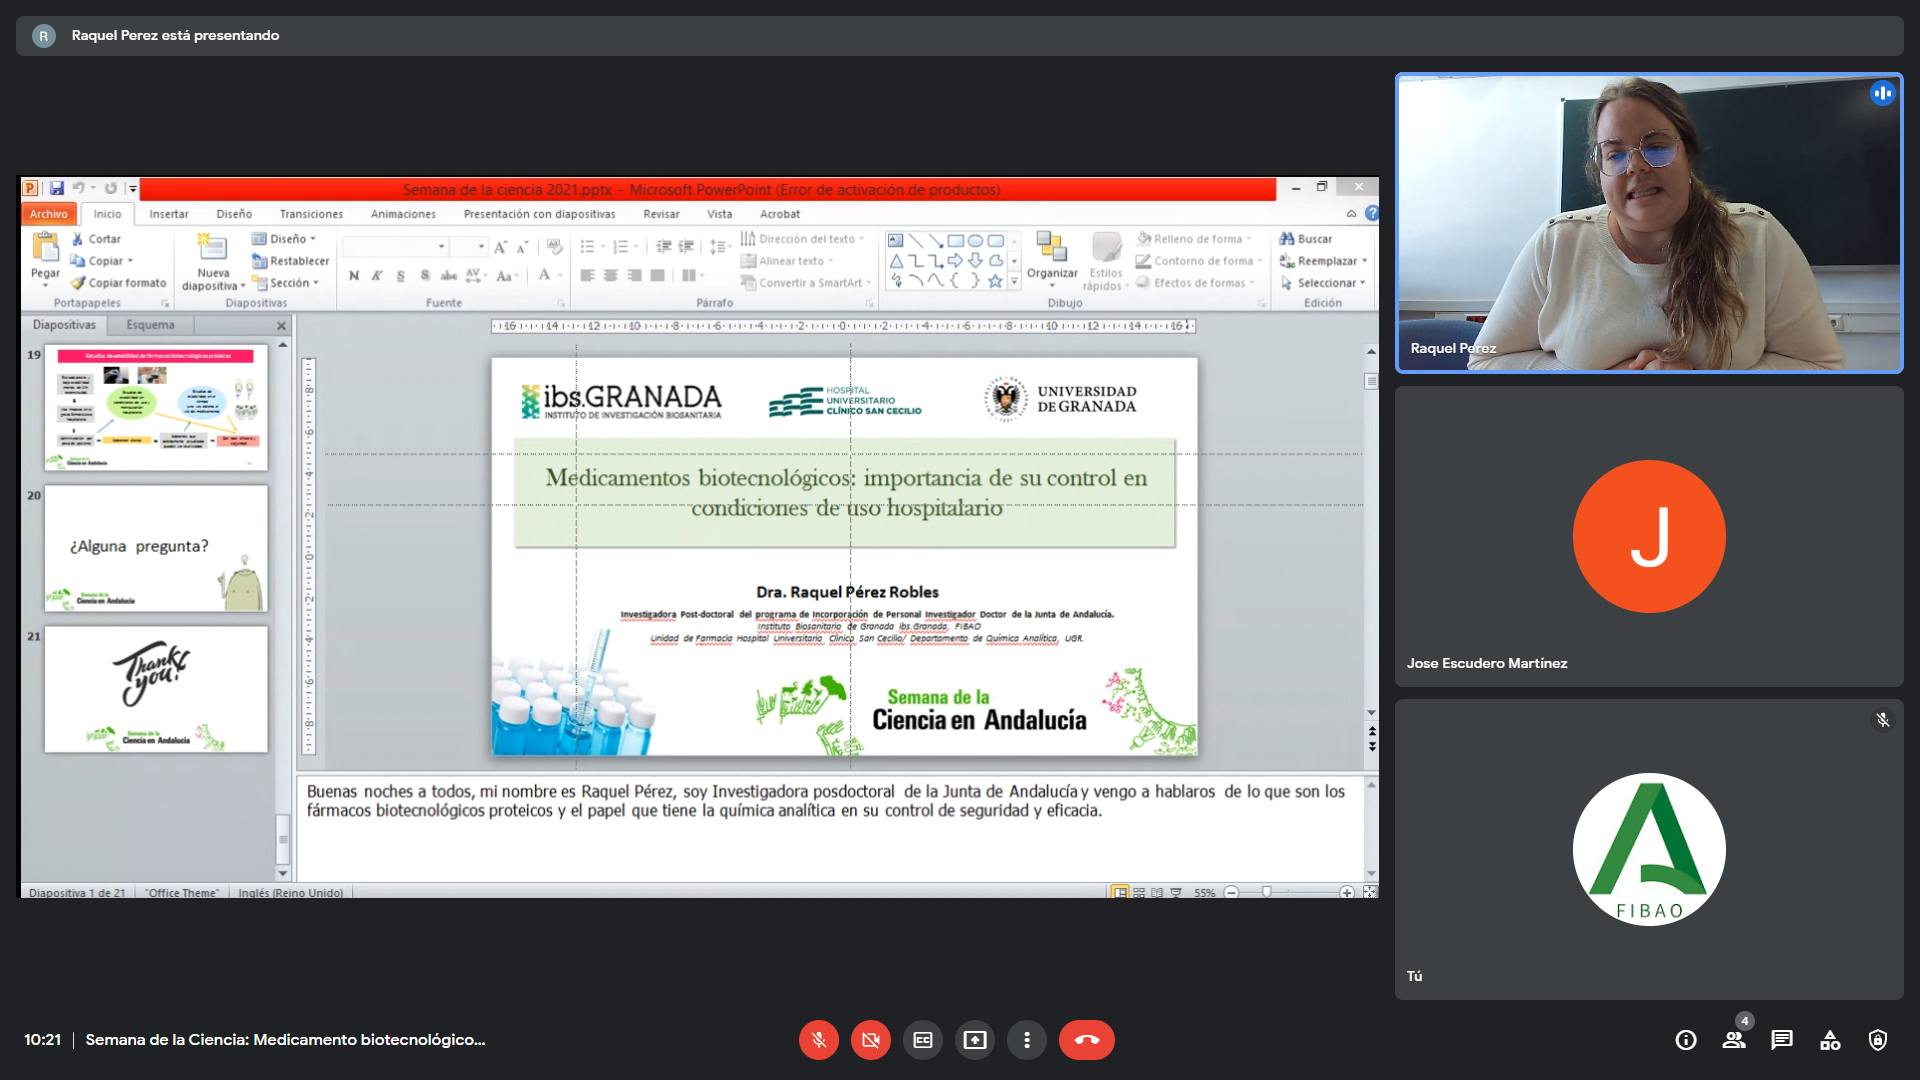The height and width of the screenshot is (1080, 1920).
Task: Click redo icon in quick access toolbar
Action: pyautogui.click(x=111, y=188)
